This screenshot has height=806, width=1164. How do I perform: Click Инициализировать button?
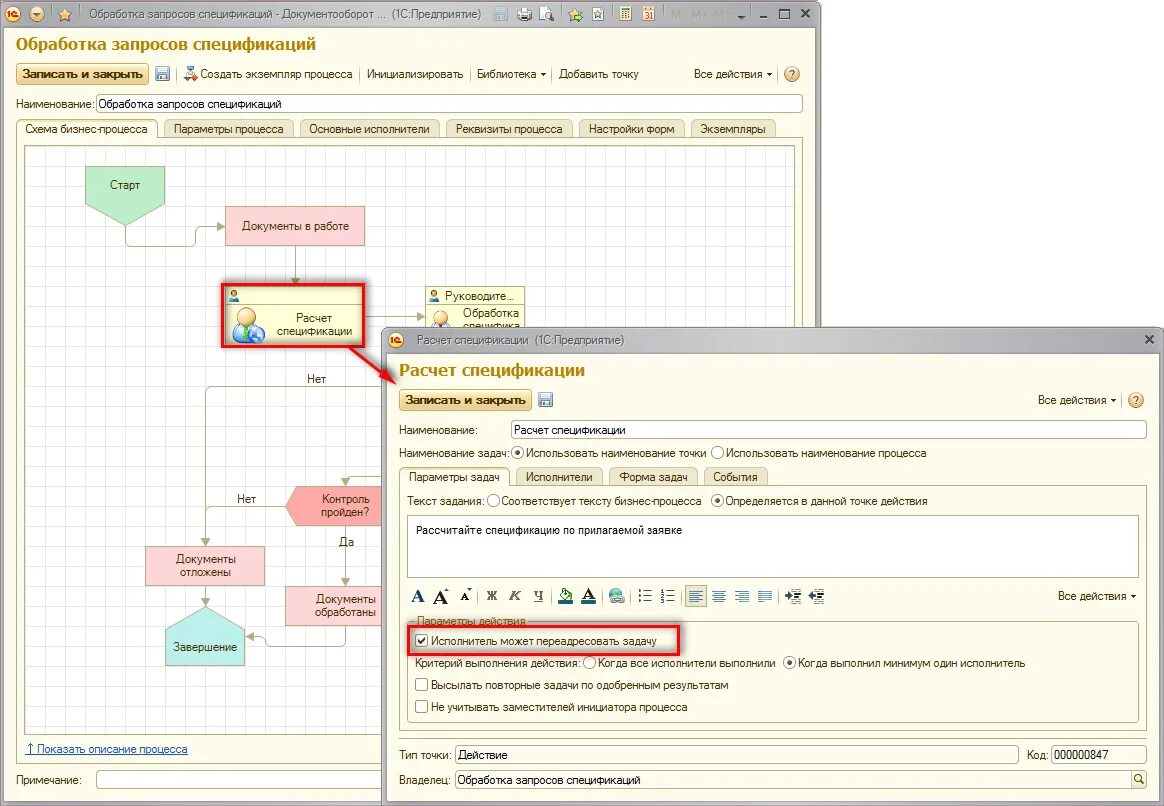pos(415,74)
